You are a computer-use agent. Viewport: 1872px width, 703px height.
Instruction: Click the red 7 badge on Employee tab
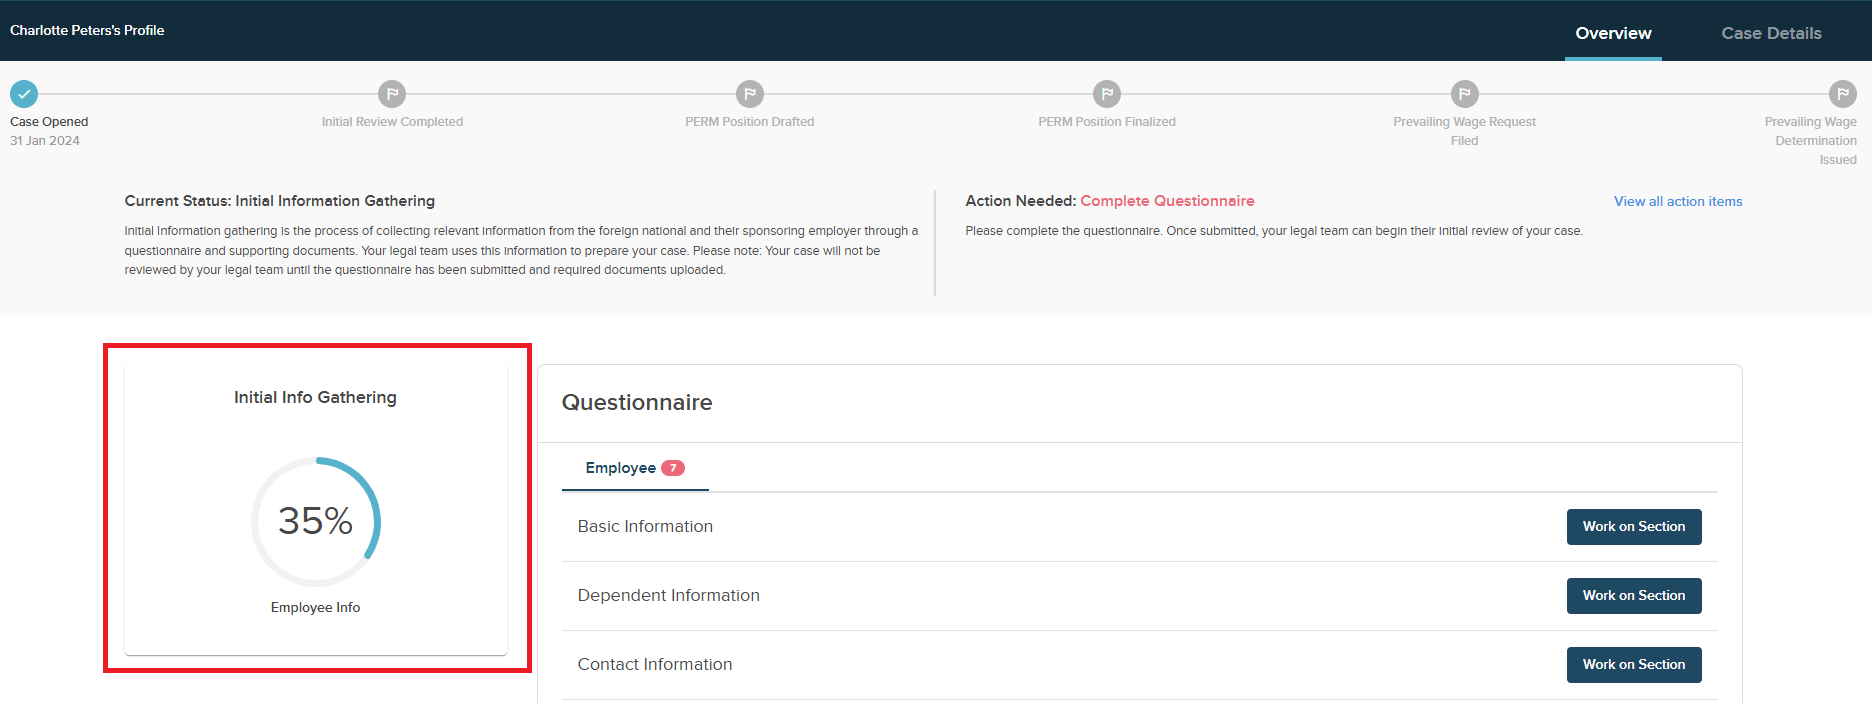tap(673, 468)
